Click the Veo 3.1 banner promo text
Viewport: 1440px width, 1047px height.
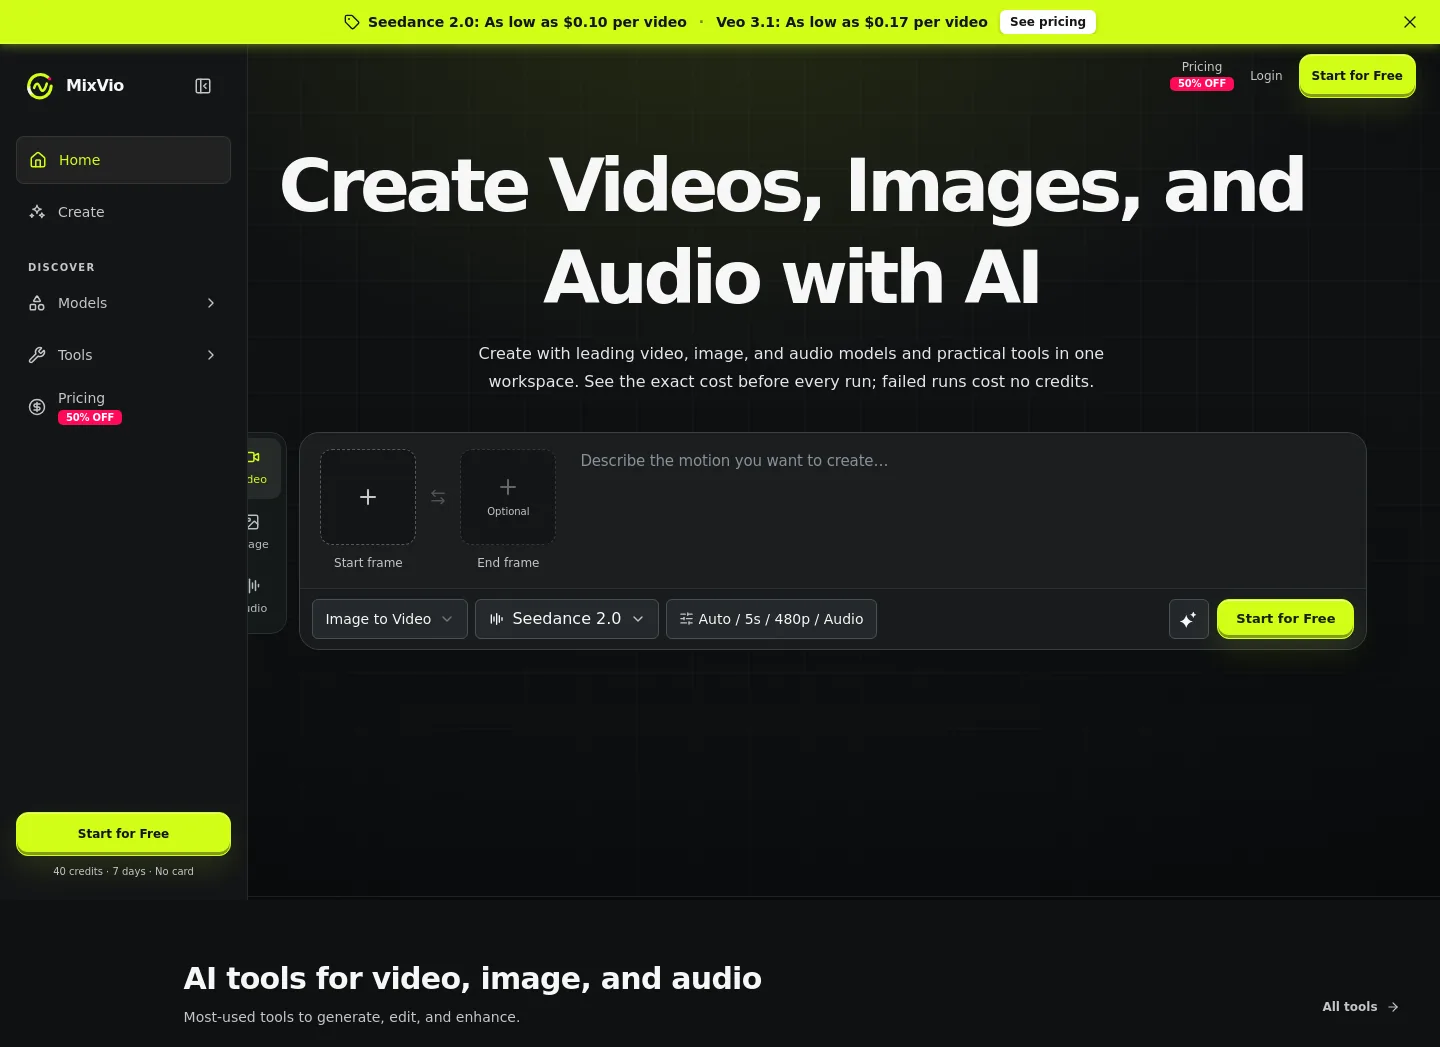852,22
